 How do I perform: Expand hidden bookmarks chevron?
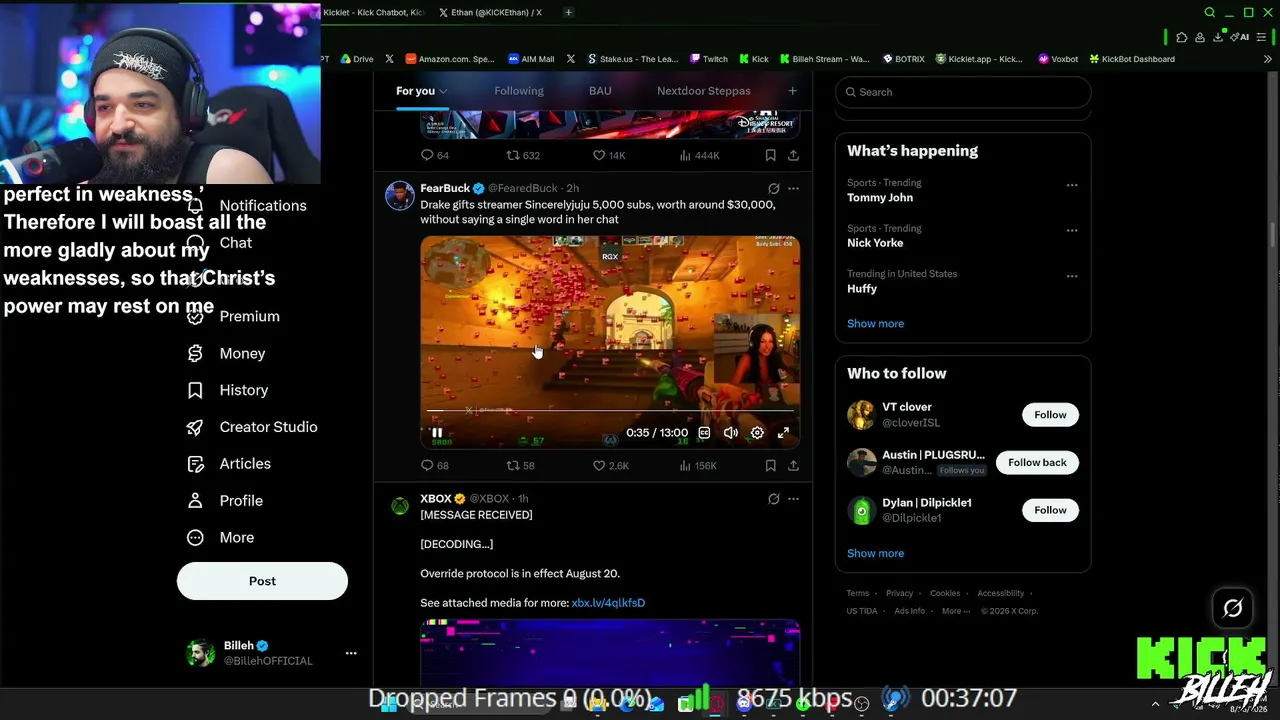coord(1268,59)
